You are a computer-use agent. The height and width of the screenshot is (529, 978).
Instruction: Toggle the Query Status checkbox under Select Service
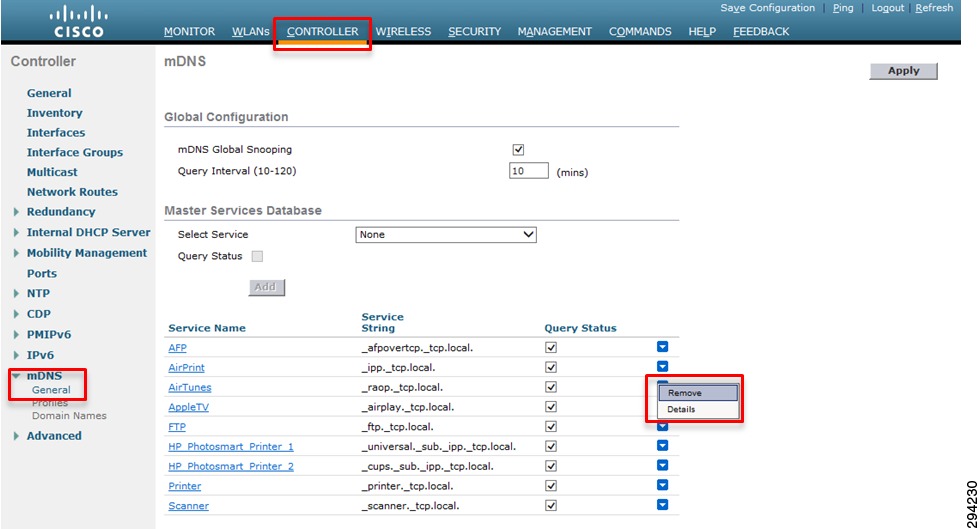[257, 256]
